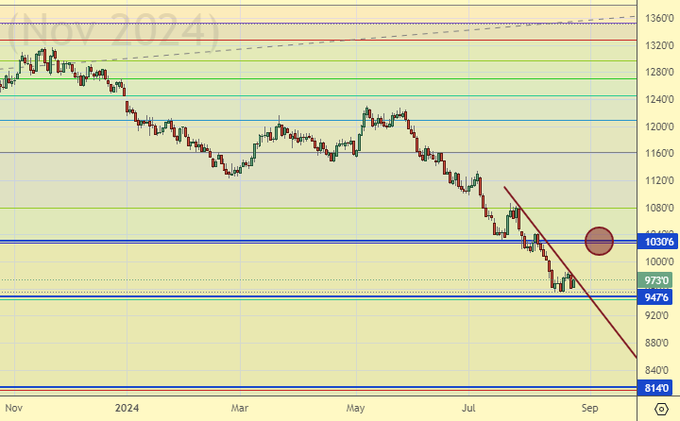The width and height of the screenshot is (680, 421).
Task: Click the 840'0 price scale value
Action: (x=659, y=343)
